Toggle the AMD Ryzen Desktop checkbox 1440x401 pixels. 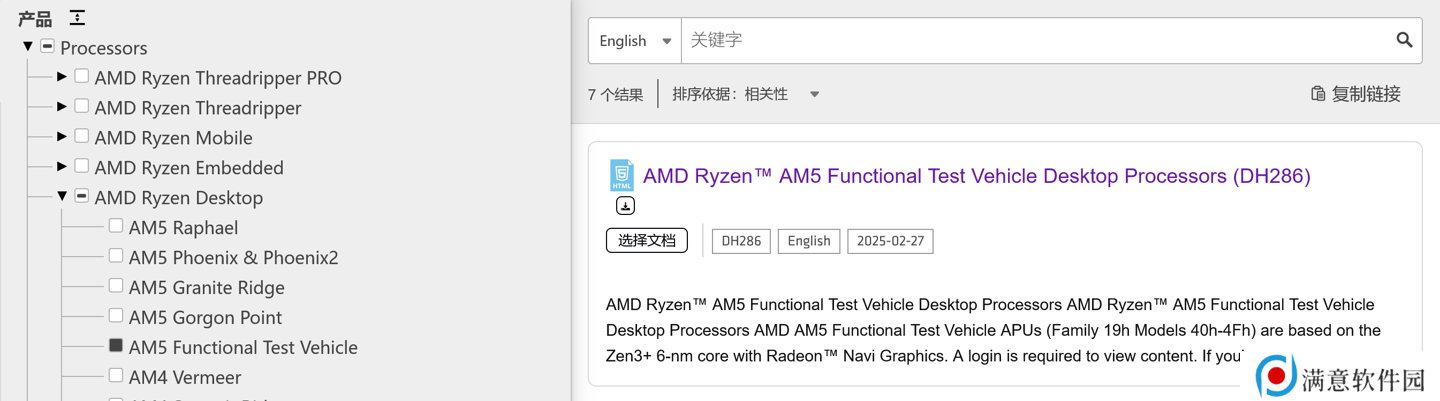point(82,196)
